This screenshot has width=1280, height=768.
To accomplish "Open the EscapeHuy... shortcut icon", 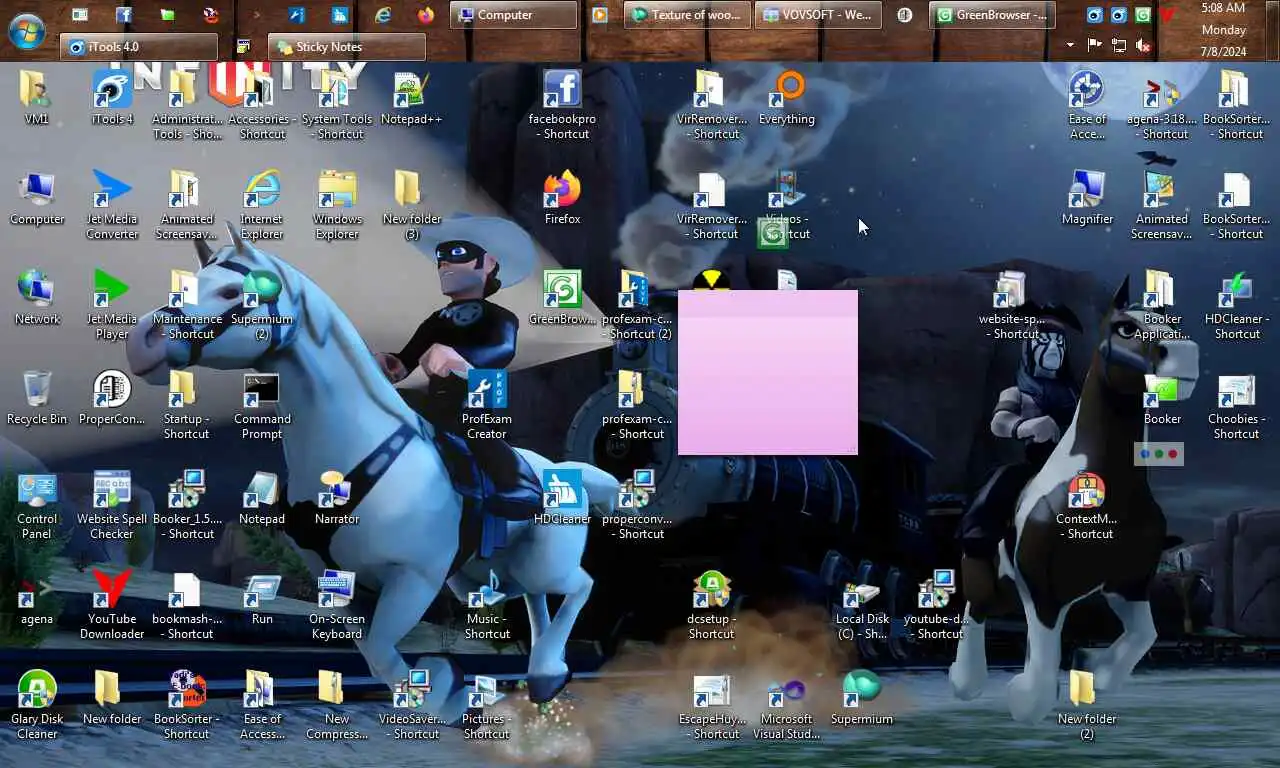I will 712,705.
